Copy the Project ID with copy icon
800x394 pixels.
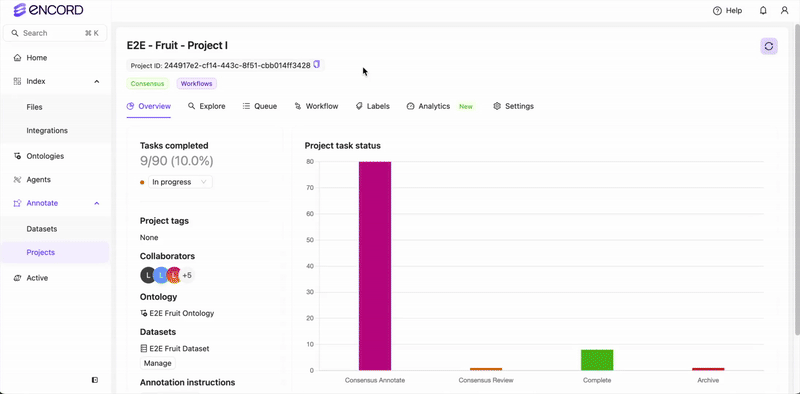click(317, 65)
